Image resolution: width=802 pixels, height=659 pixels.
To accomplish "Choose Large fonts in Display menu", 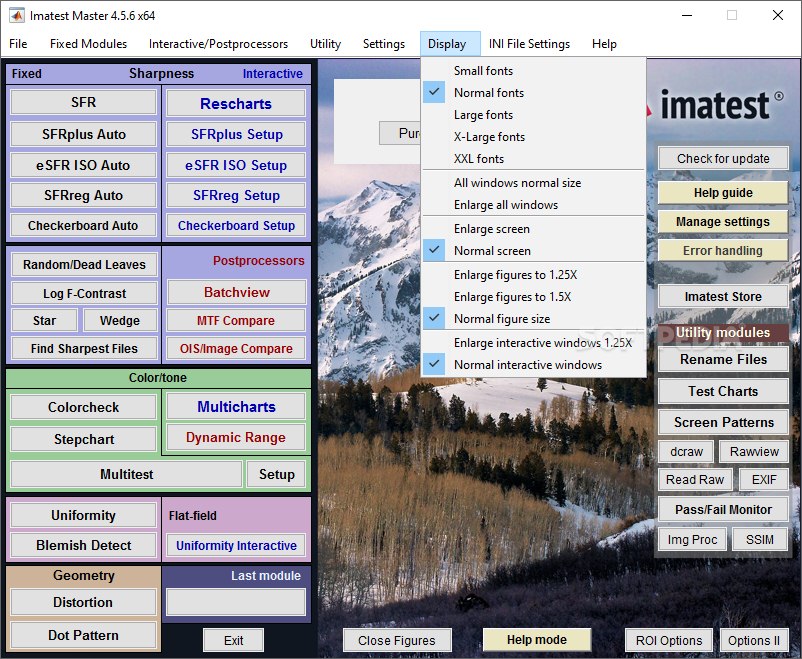I will (x=533, y=115).
